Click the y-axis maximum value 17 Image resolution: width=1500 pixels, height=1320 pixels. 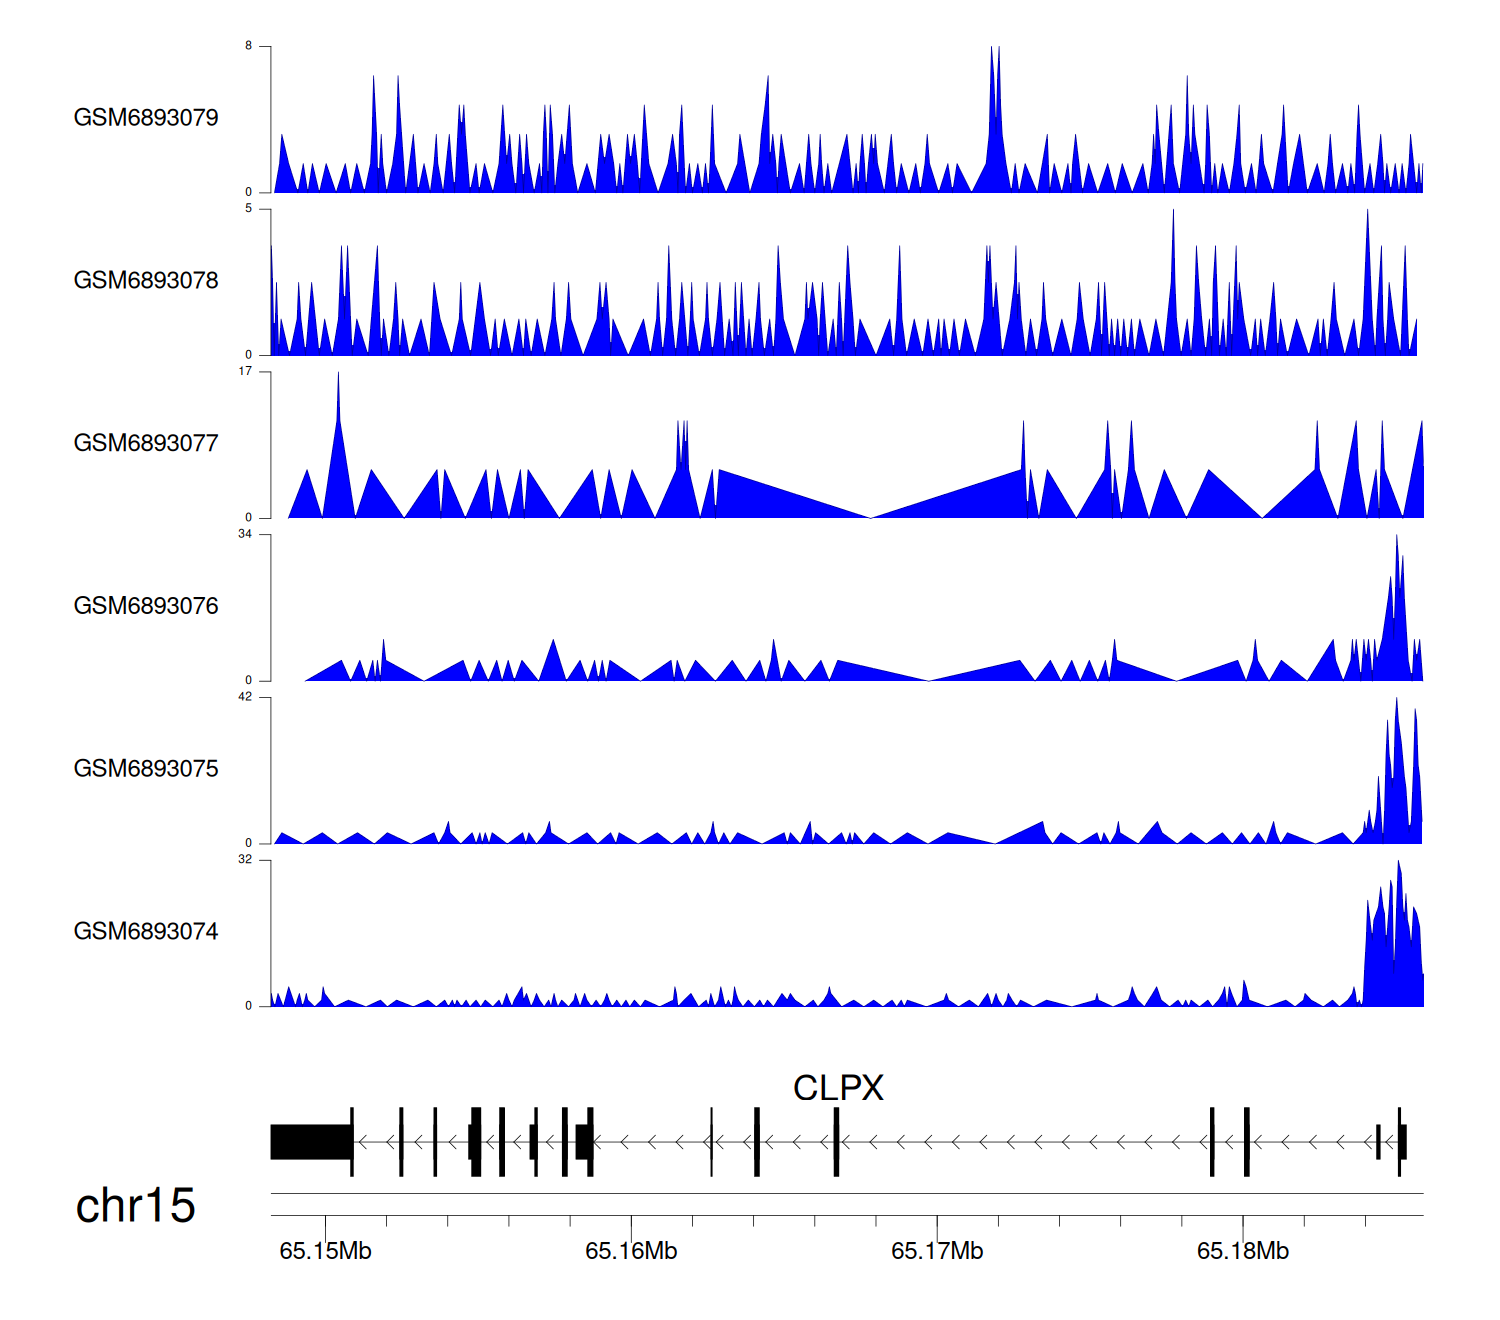click(x=245, y=371)
